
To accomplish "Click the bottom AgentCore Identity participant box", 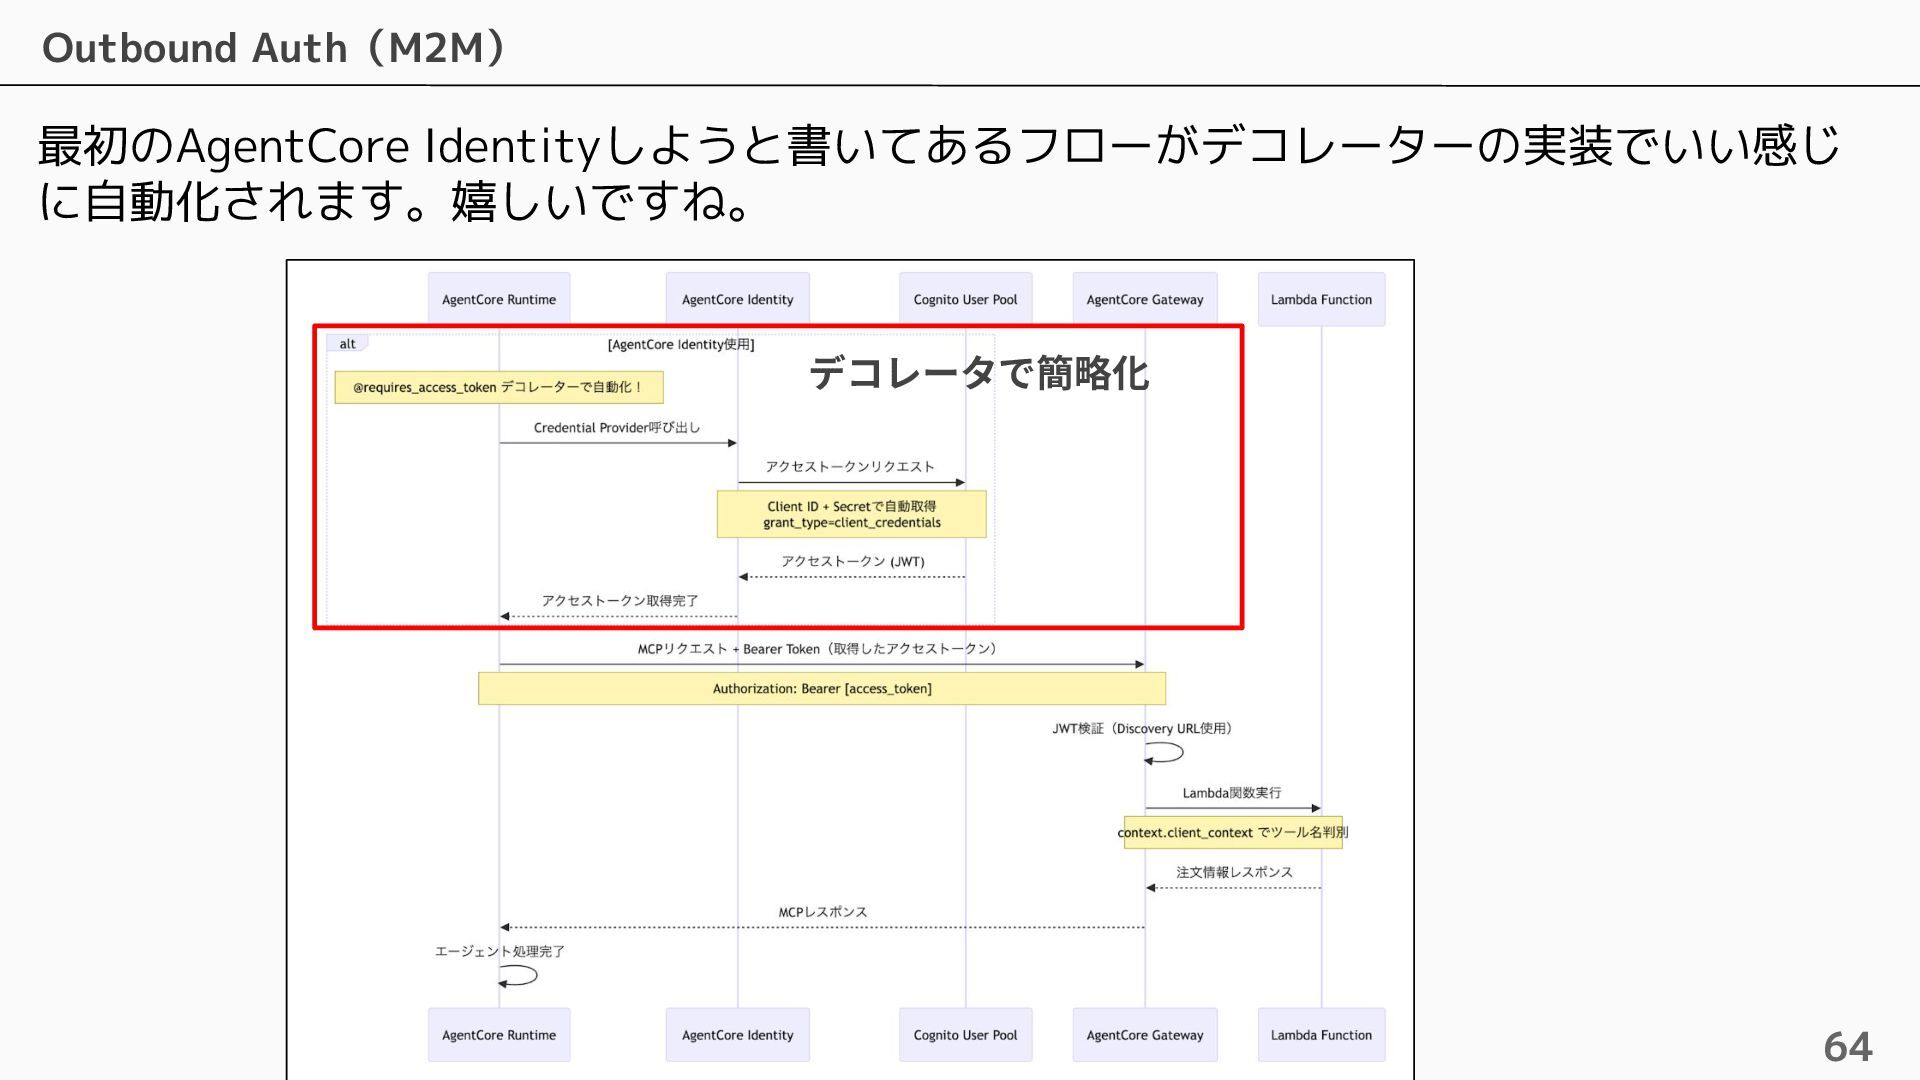I will [737, 1035].
